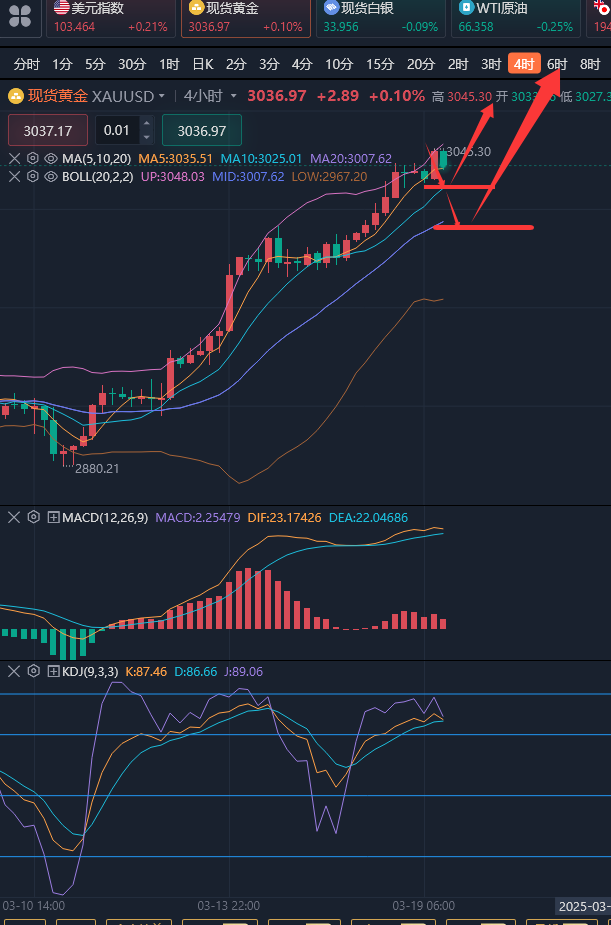Switch to the 30分 timeframe

tap(132, 64)
